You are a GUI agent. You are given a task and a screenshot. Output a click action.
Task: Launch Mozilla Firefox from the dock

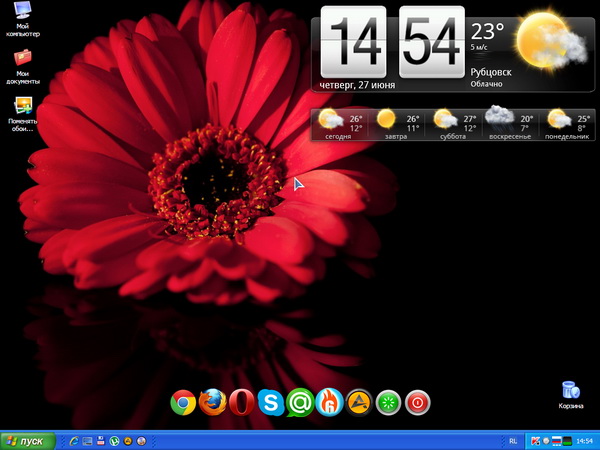pyautogui.click(x=212, y=403)
